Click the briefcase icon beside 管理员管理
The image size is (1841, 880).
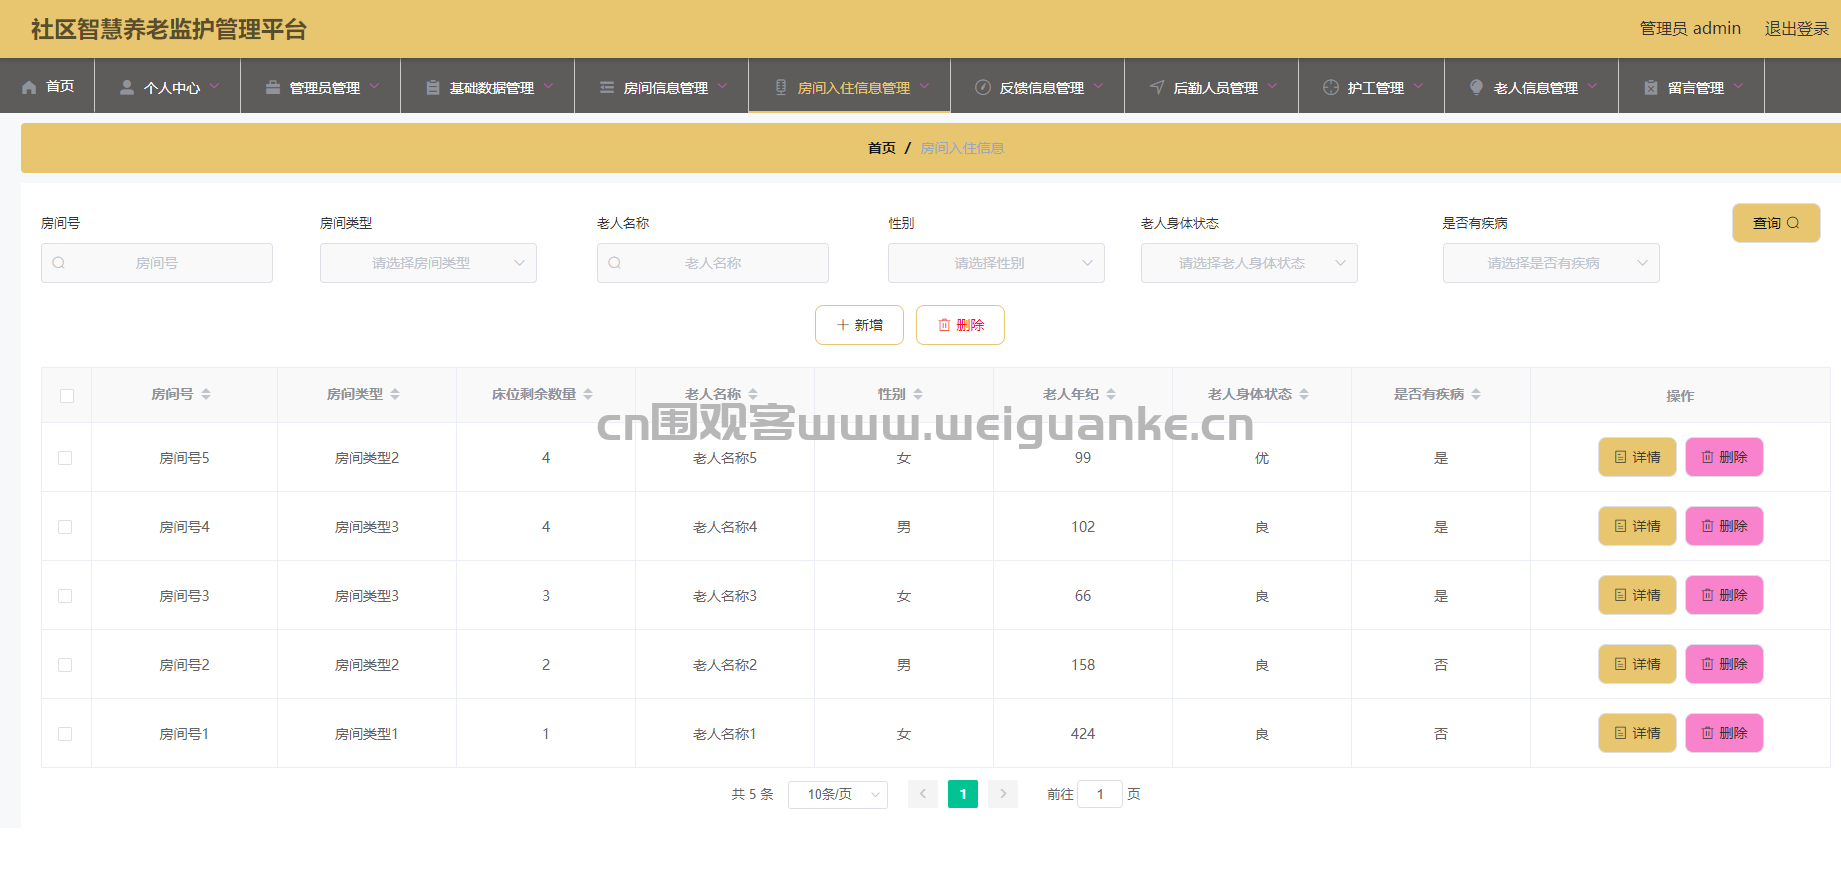272,87
